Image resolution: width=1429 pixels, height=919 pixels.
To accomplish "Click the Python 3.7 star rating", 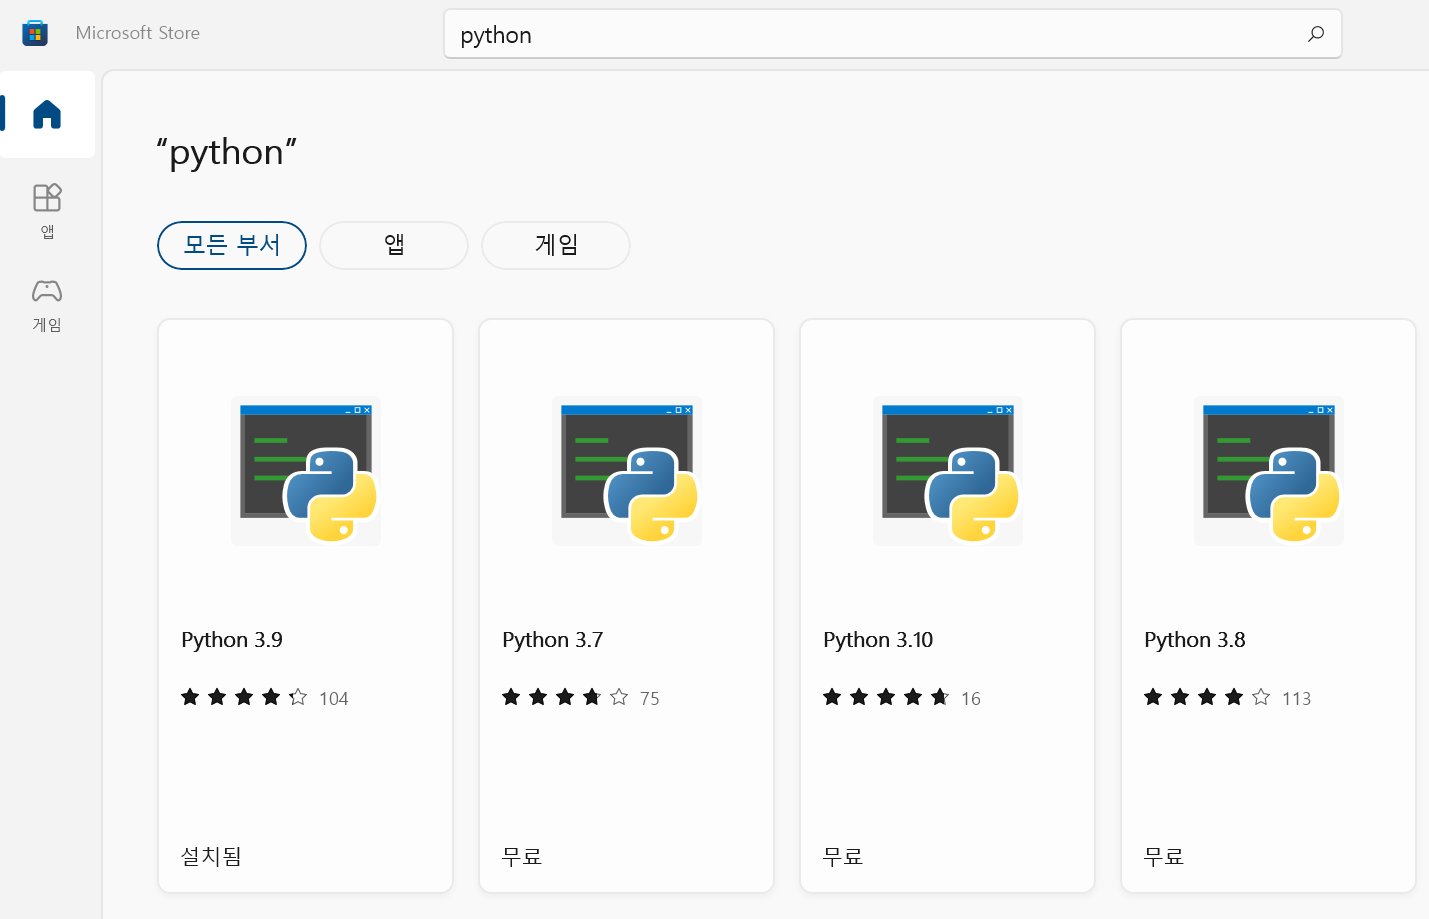I will pos(565,697).
